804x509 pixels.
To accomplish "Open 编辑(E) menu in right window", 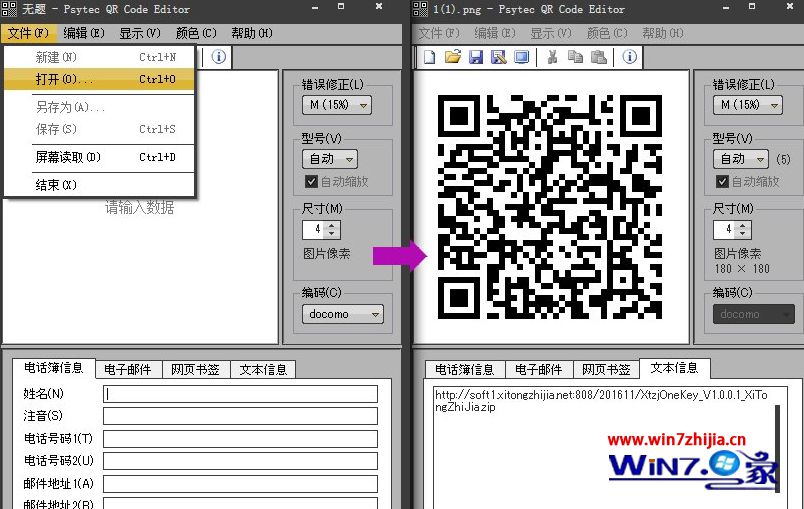I will pos(494,33).
